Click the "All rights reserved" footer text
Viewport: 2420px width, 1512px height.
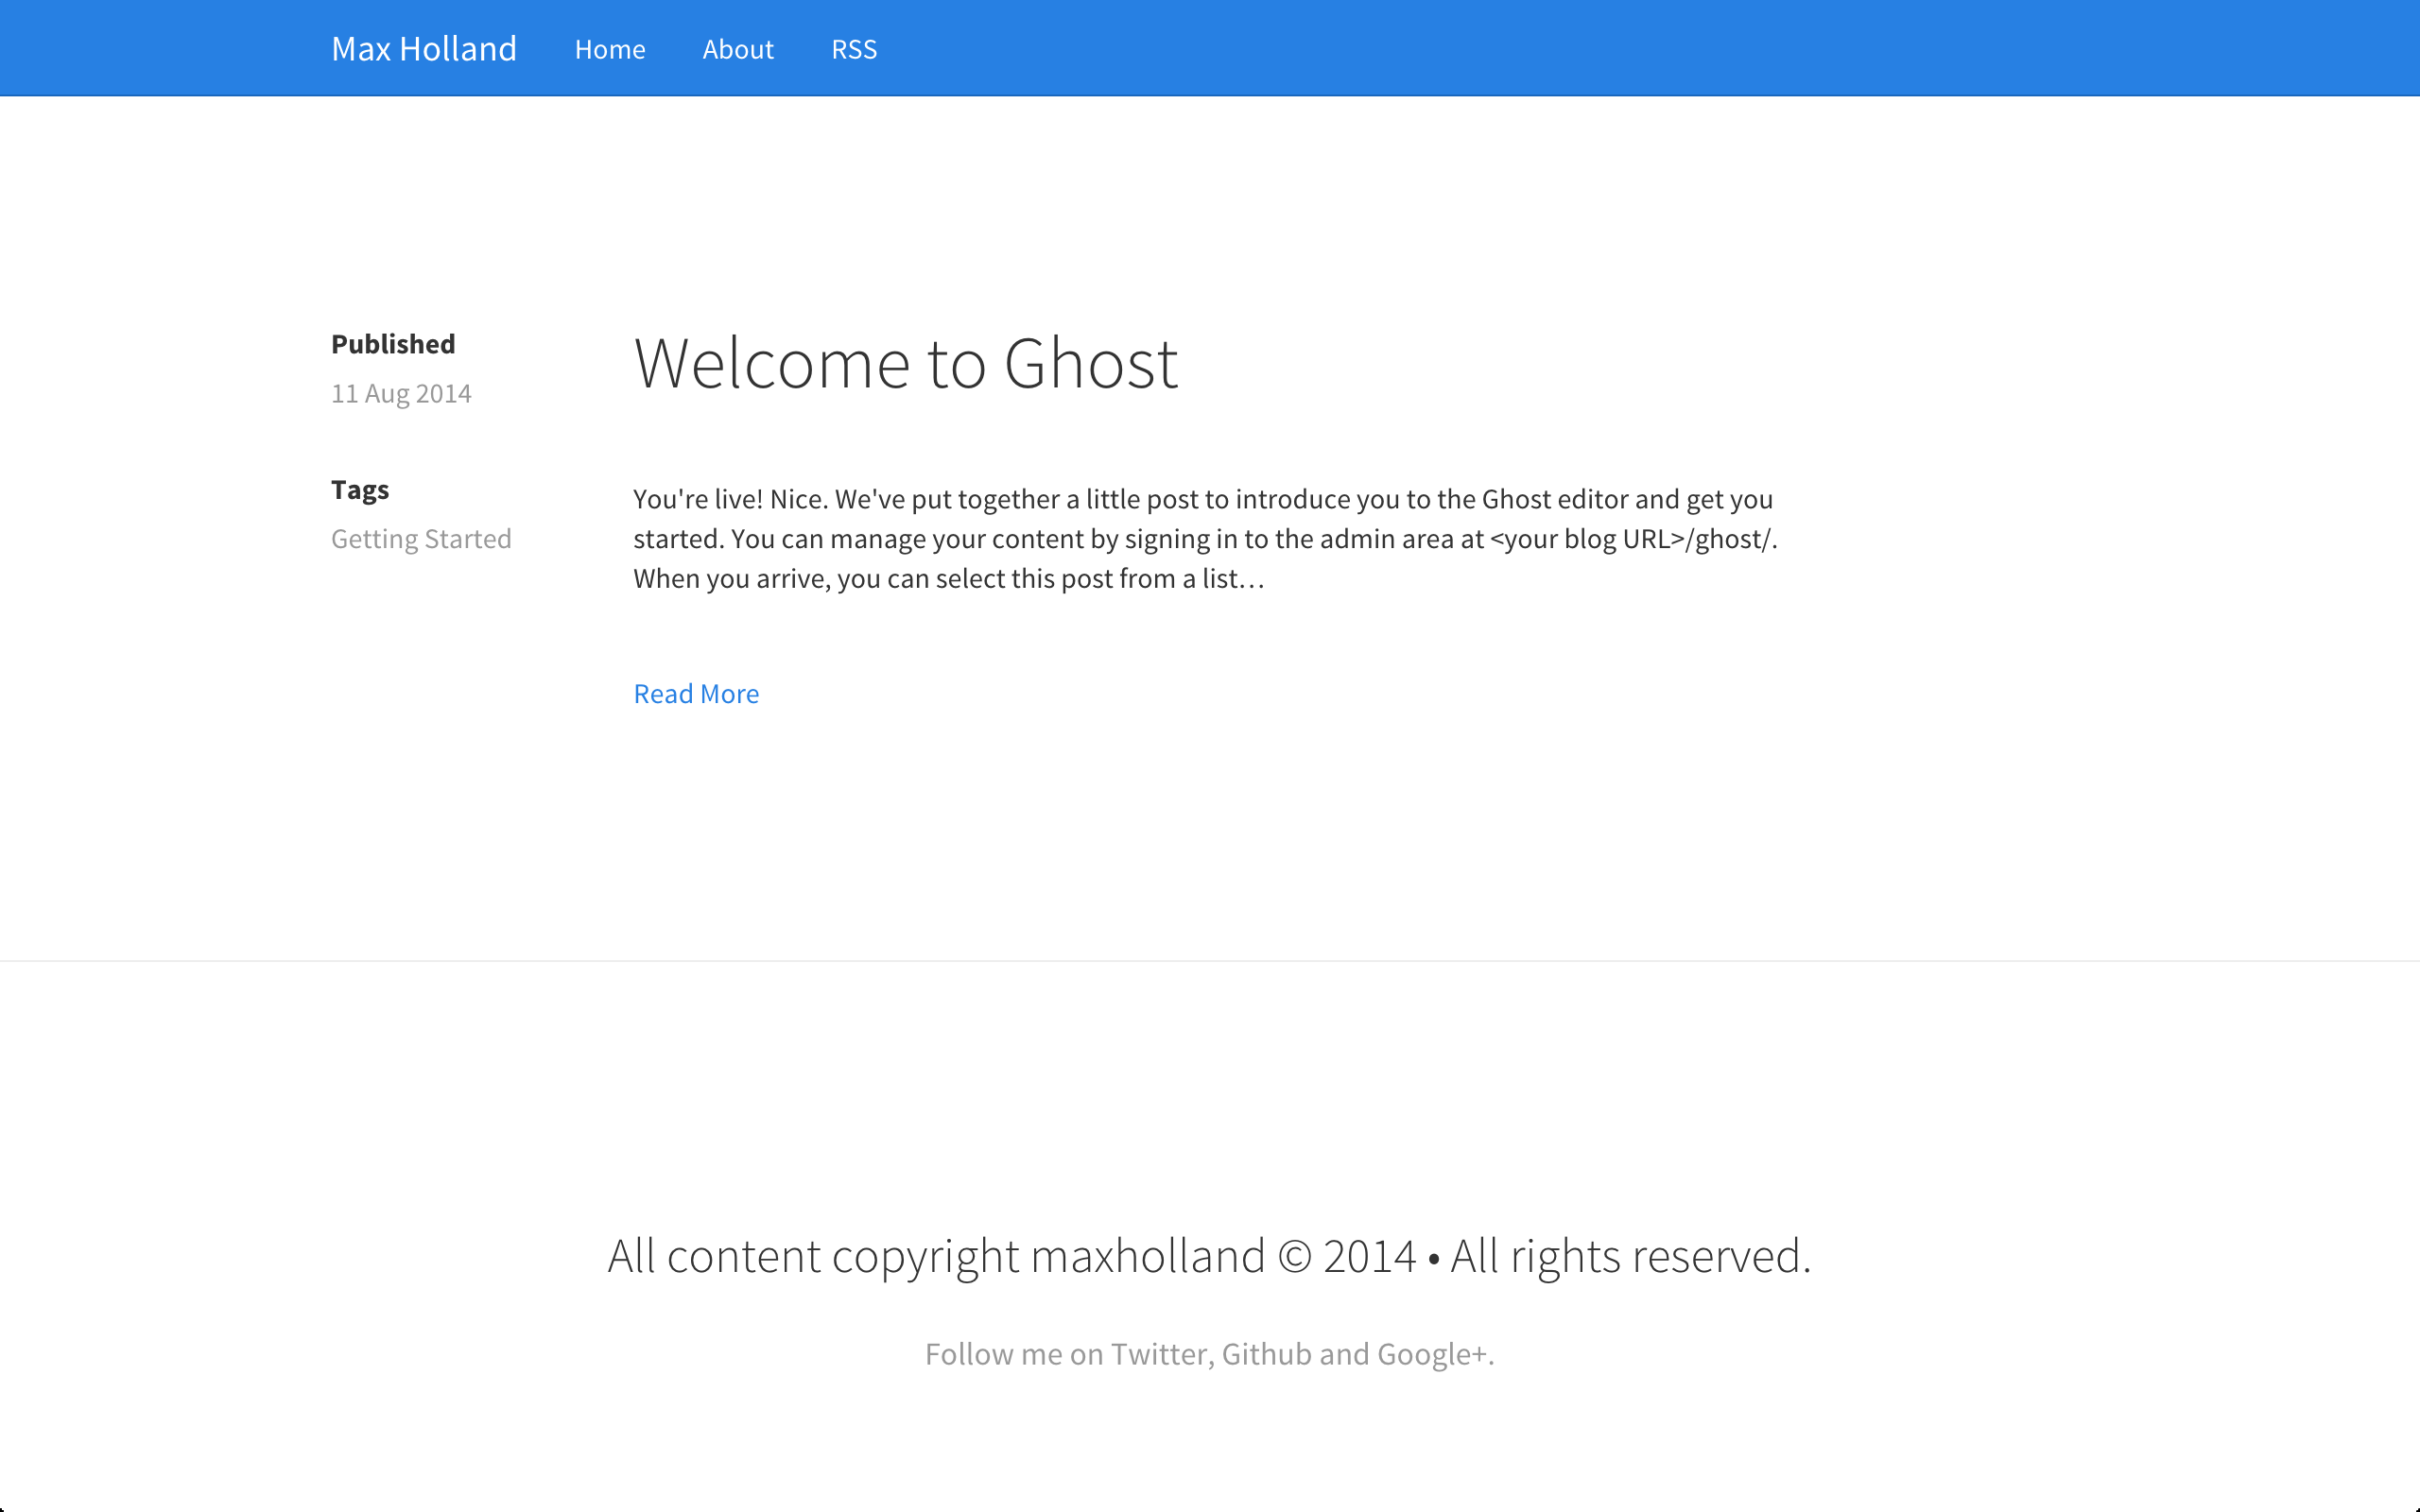(1630, 1256)
